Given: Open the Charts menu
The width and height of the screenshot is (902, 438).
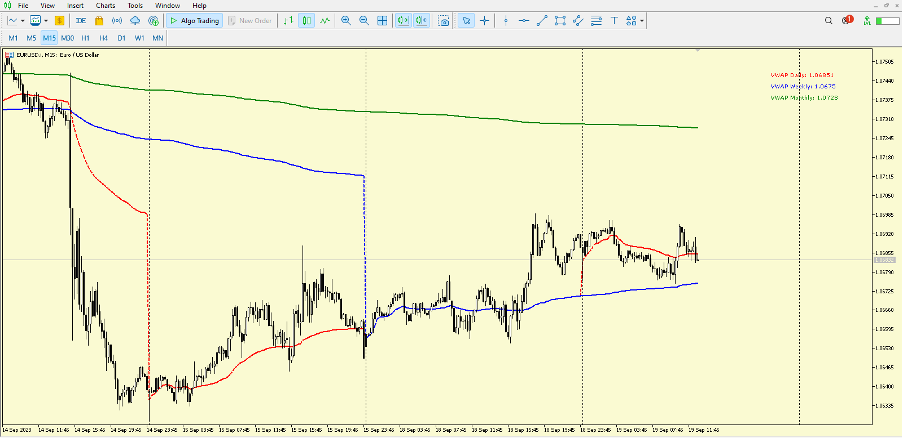Looking at the screenshot, I should pos(105,5).
